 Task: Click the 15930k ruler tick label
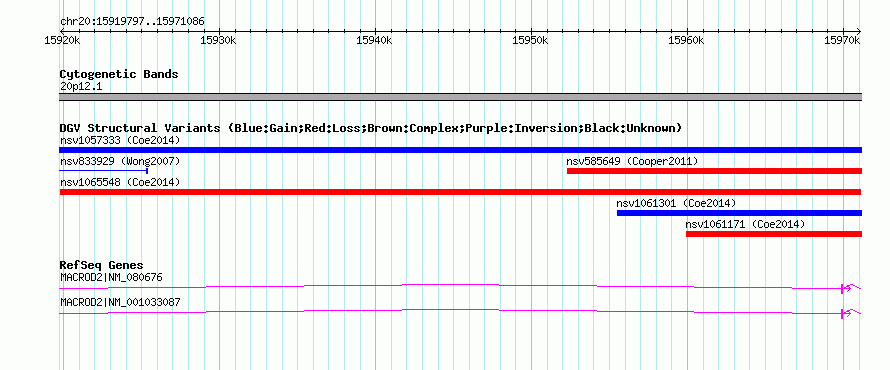(x=217, y=41)
